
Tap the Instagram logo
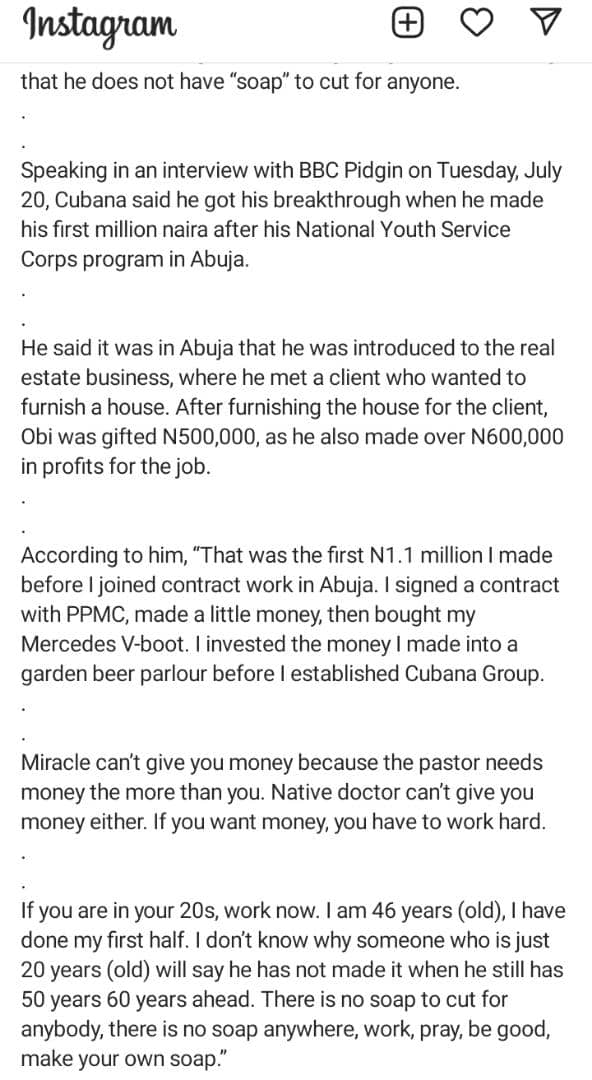point(100,25)
